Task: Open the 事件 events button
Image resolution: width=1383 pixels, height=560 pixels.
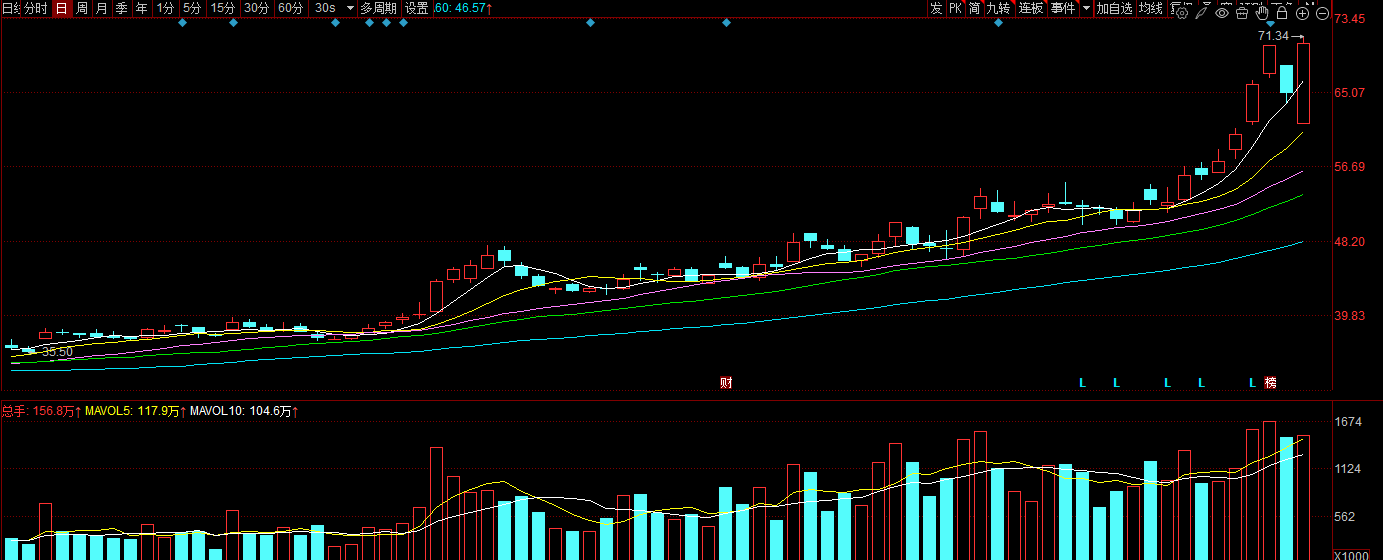Action: [1063, 8]
